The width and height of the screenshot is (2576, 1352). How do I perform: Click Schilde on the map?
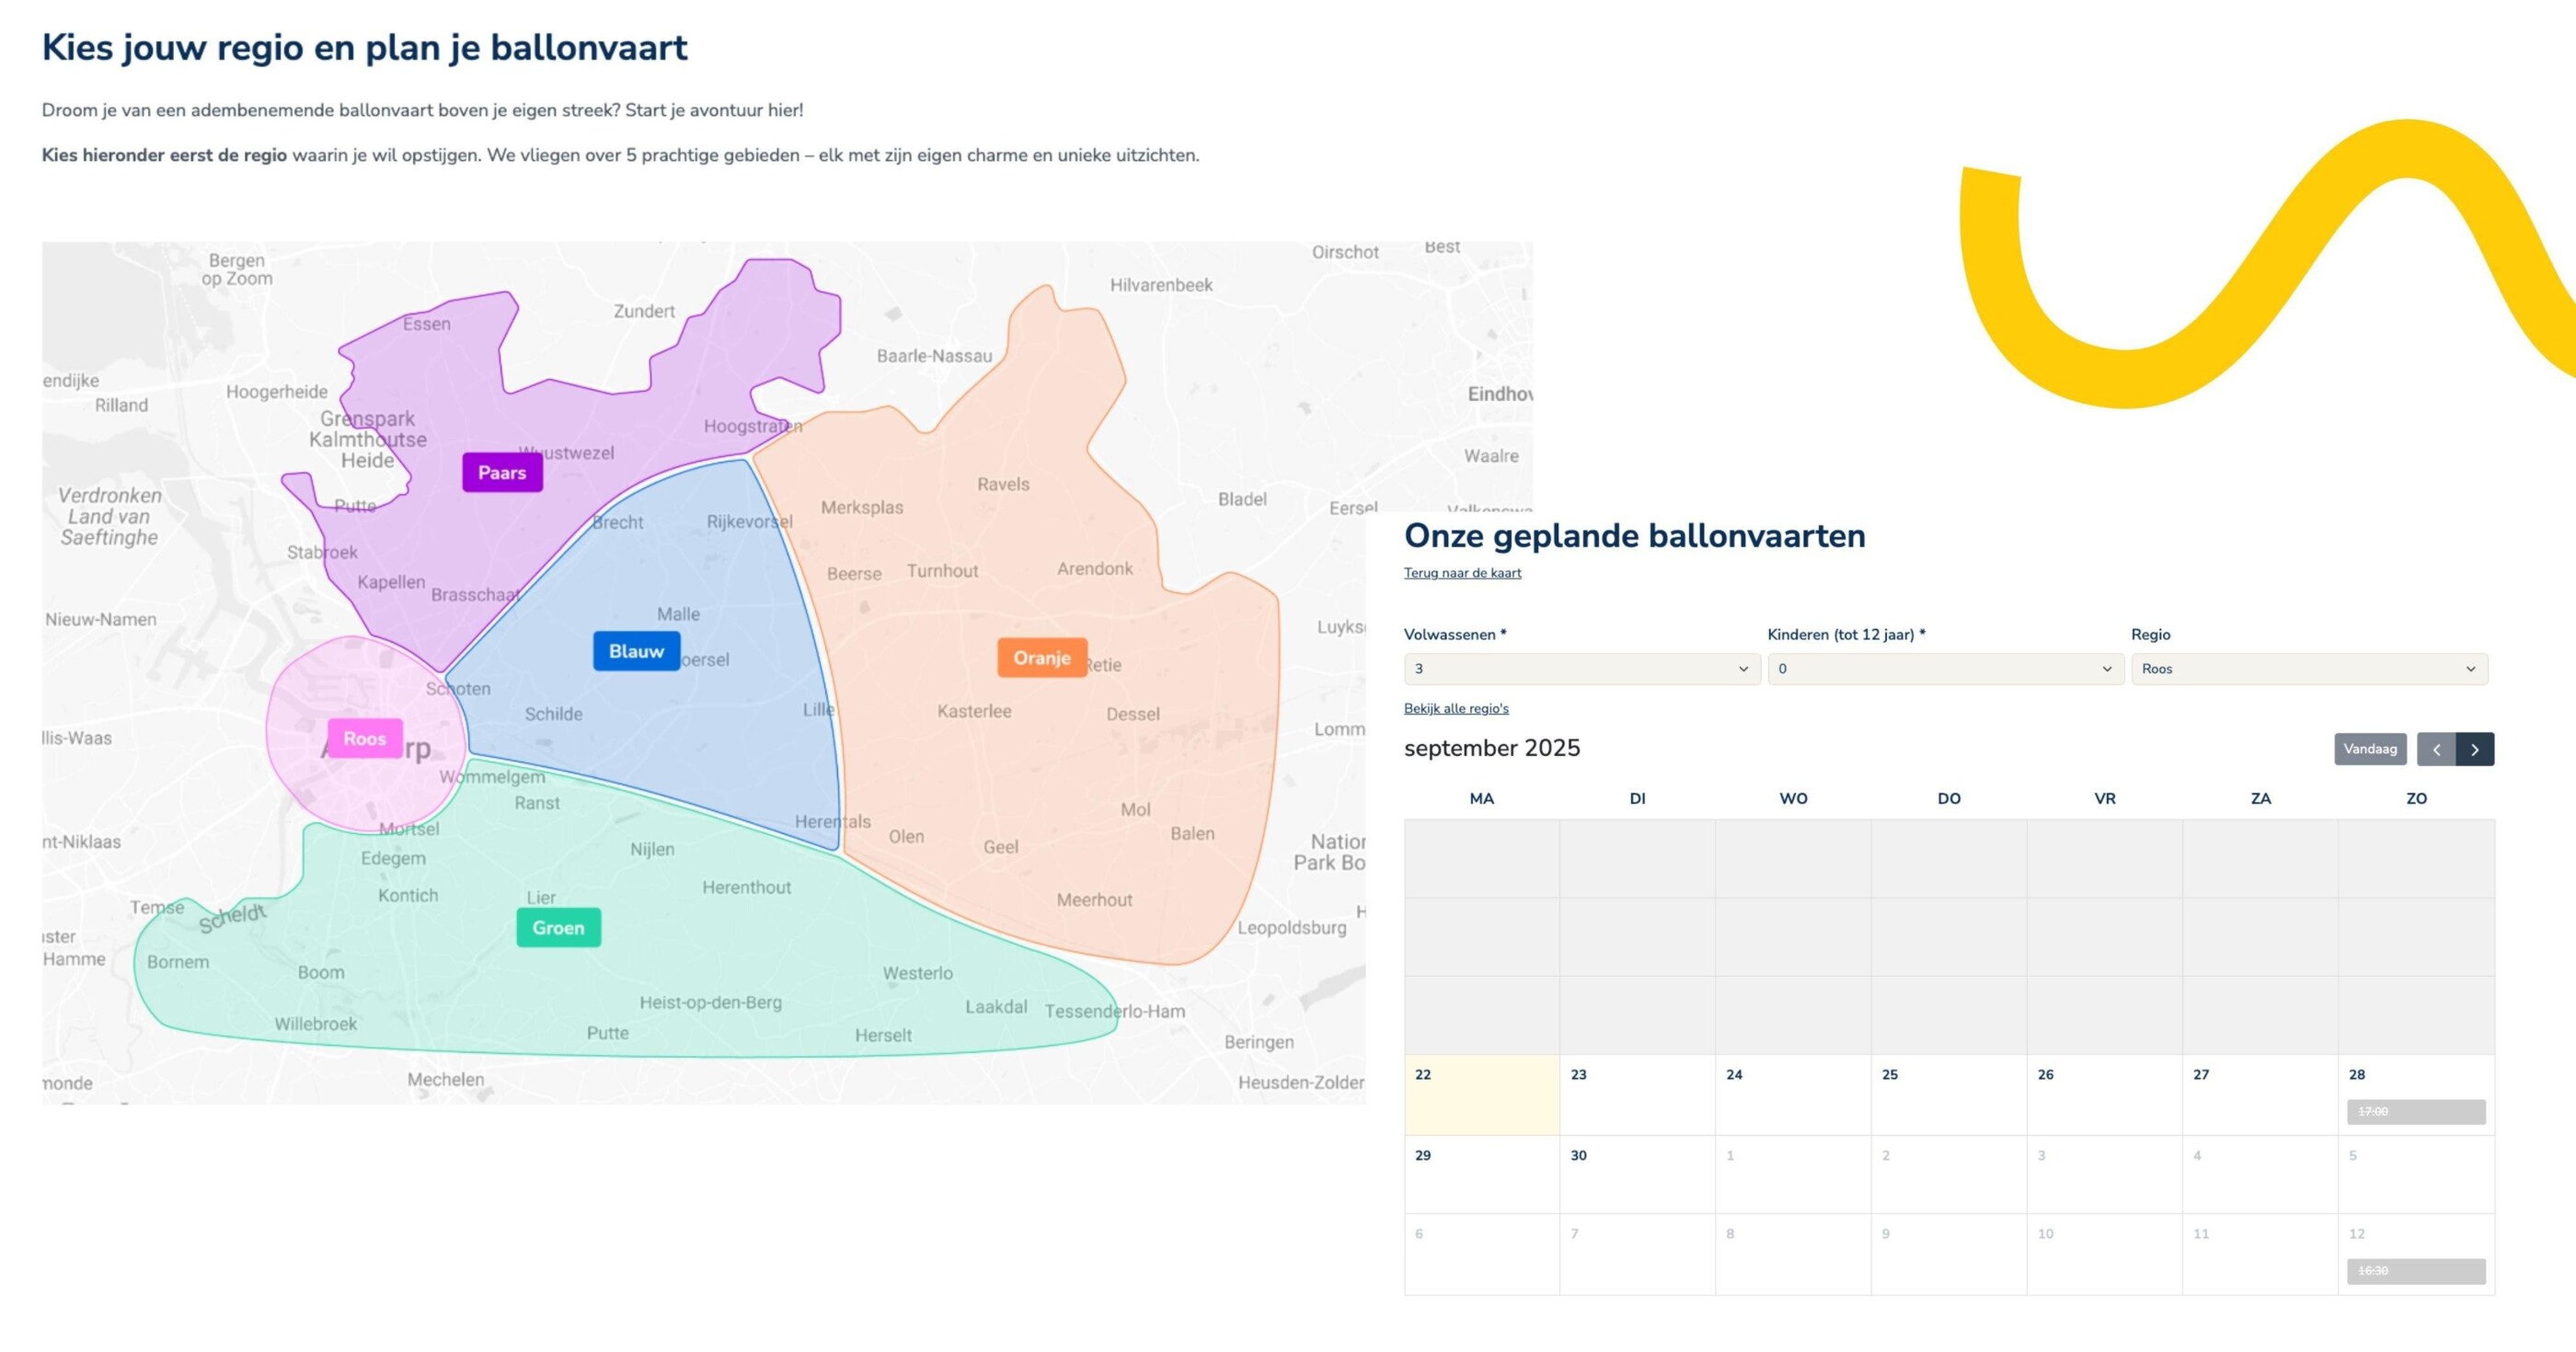point(553,714)
